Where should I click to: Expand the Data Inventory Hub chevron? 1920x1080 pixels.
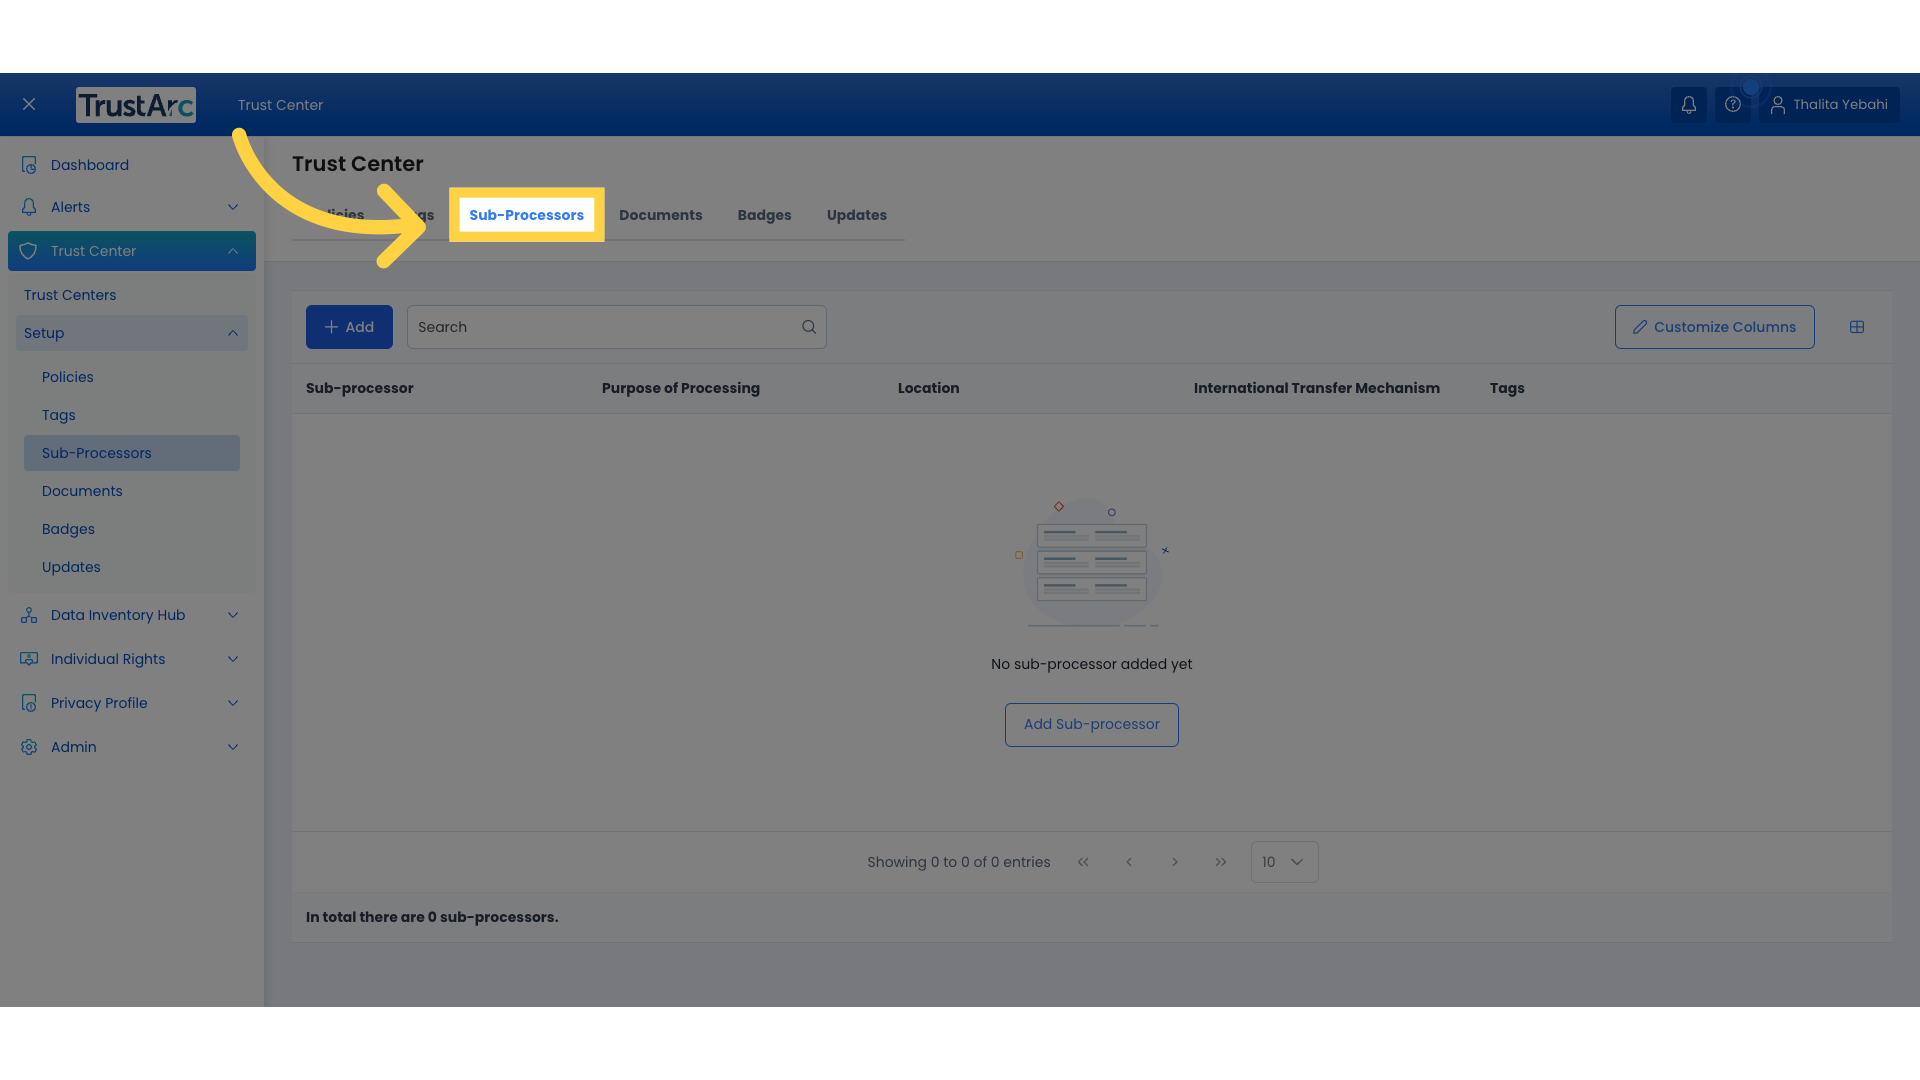tap(233, 615)
